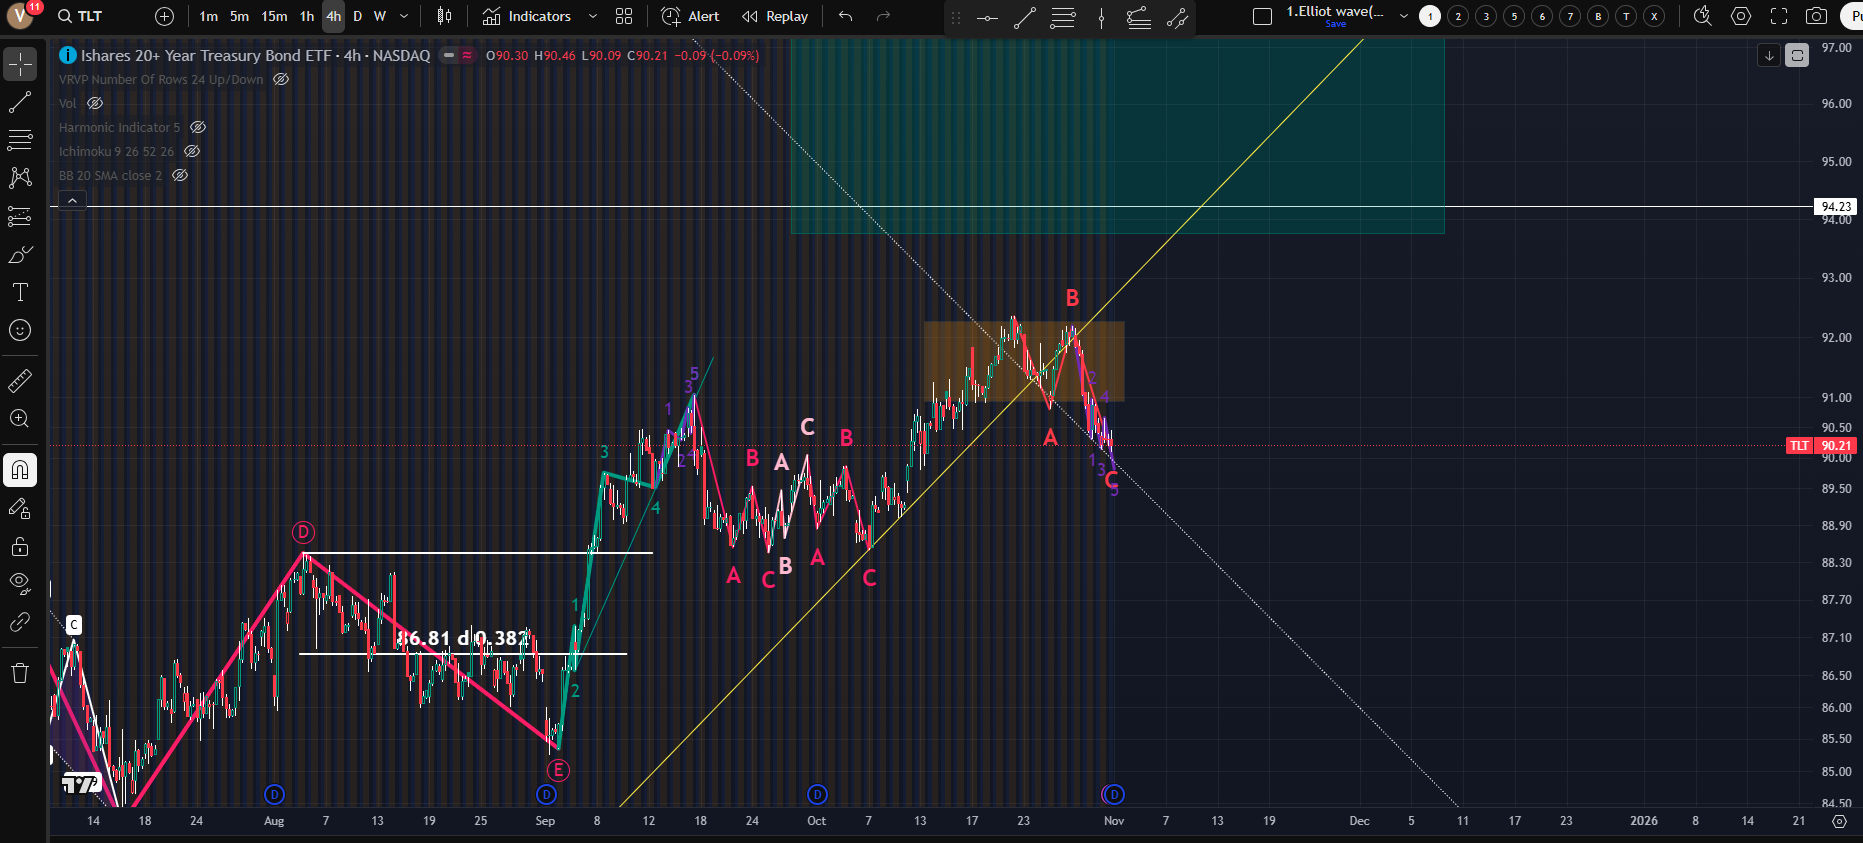Viewport: 1863px width, 843px height.
Task: Toggle visibility of Ichimoku 9 26 52 26
Action: click(x=192, y=151)
